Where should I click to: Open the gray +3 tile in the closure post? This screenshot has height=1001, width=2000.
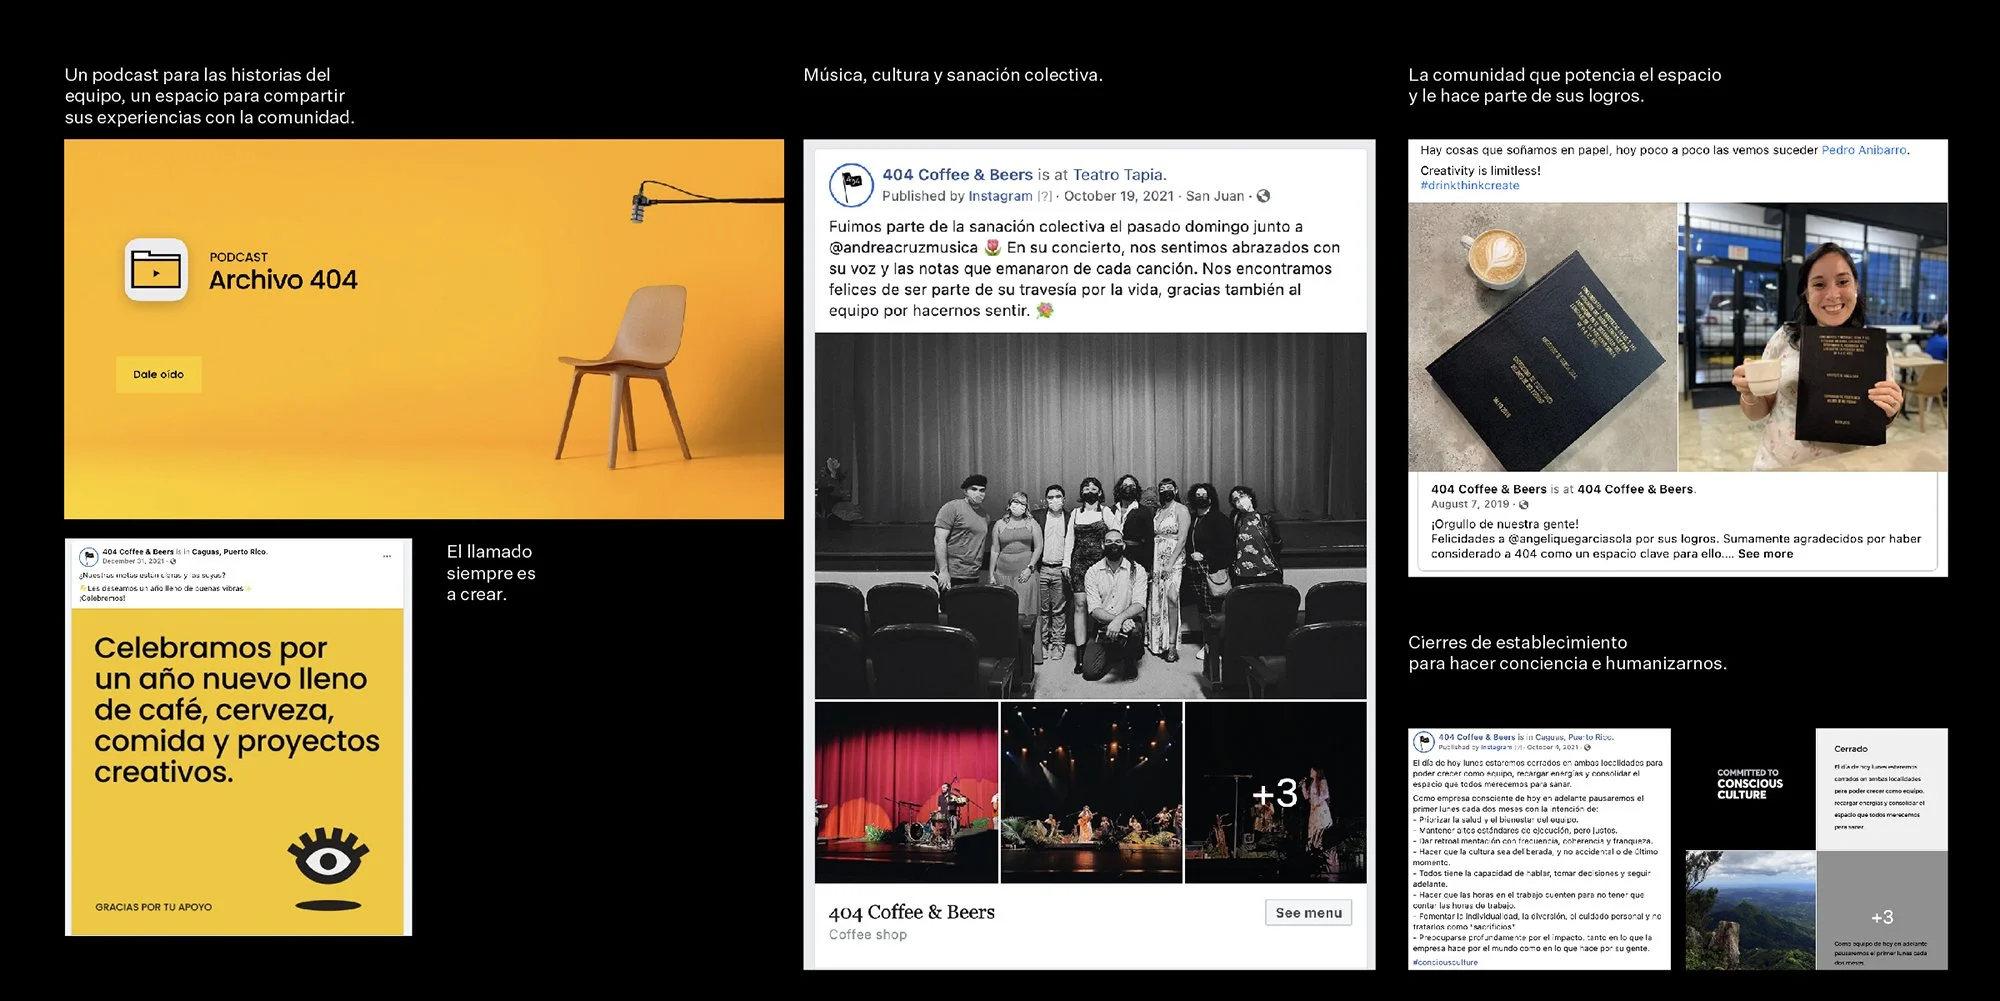(x=1882, y=910)
